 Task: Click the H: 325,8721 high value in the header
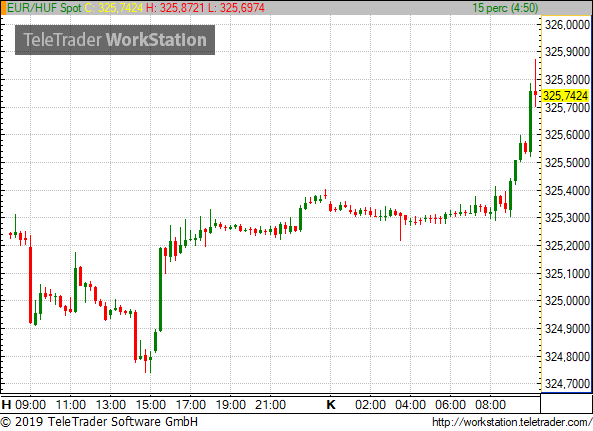pyautogui.click(x=175, y=8)
